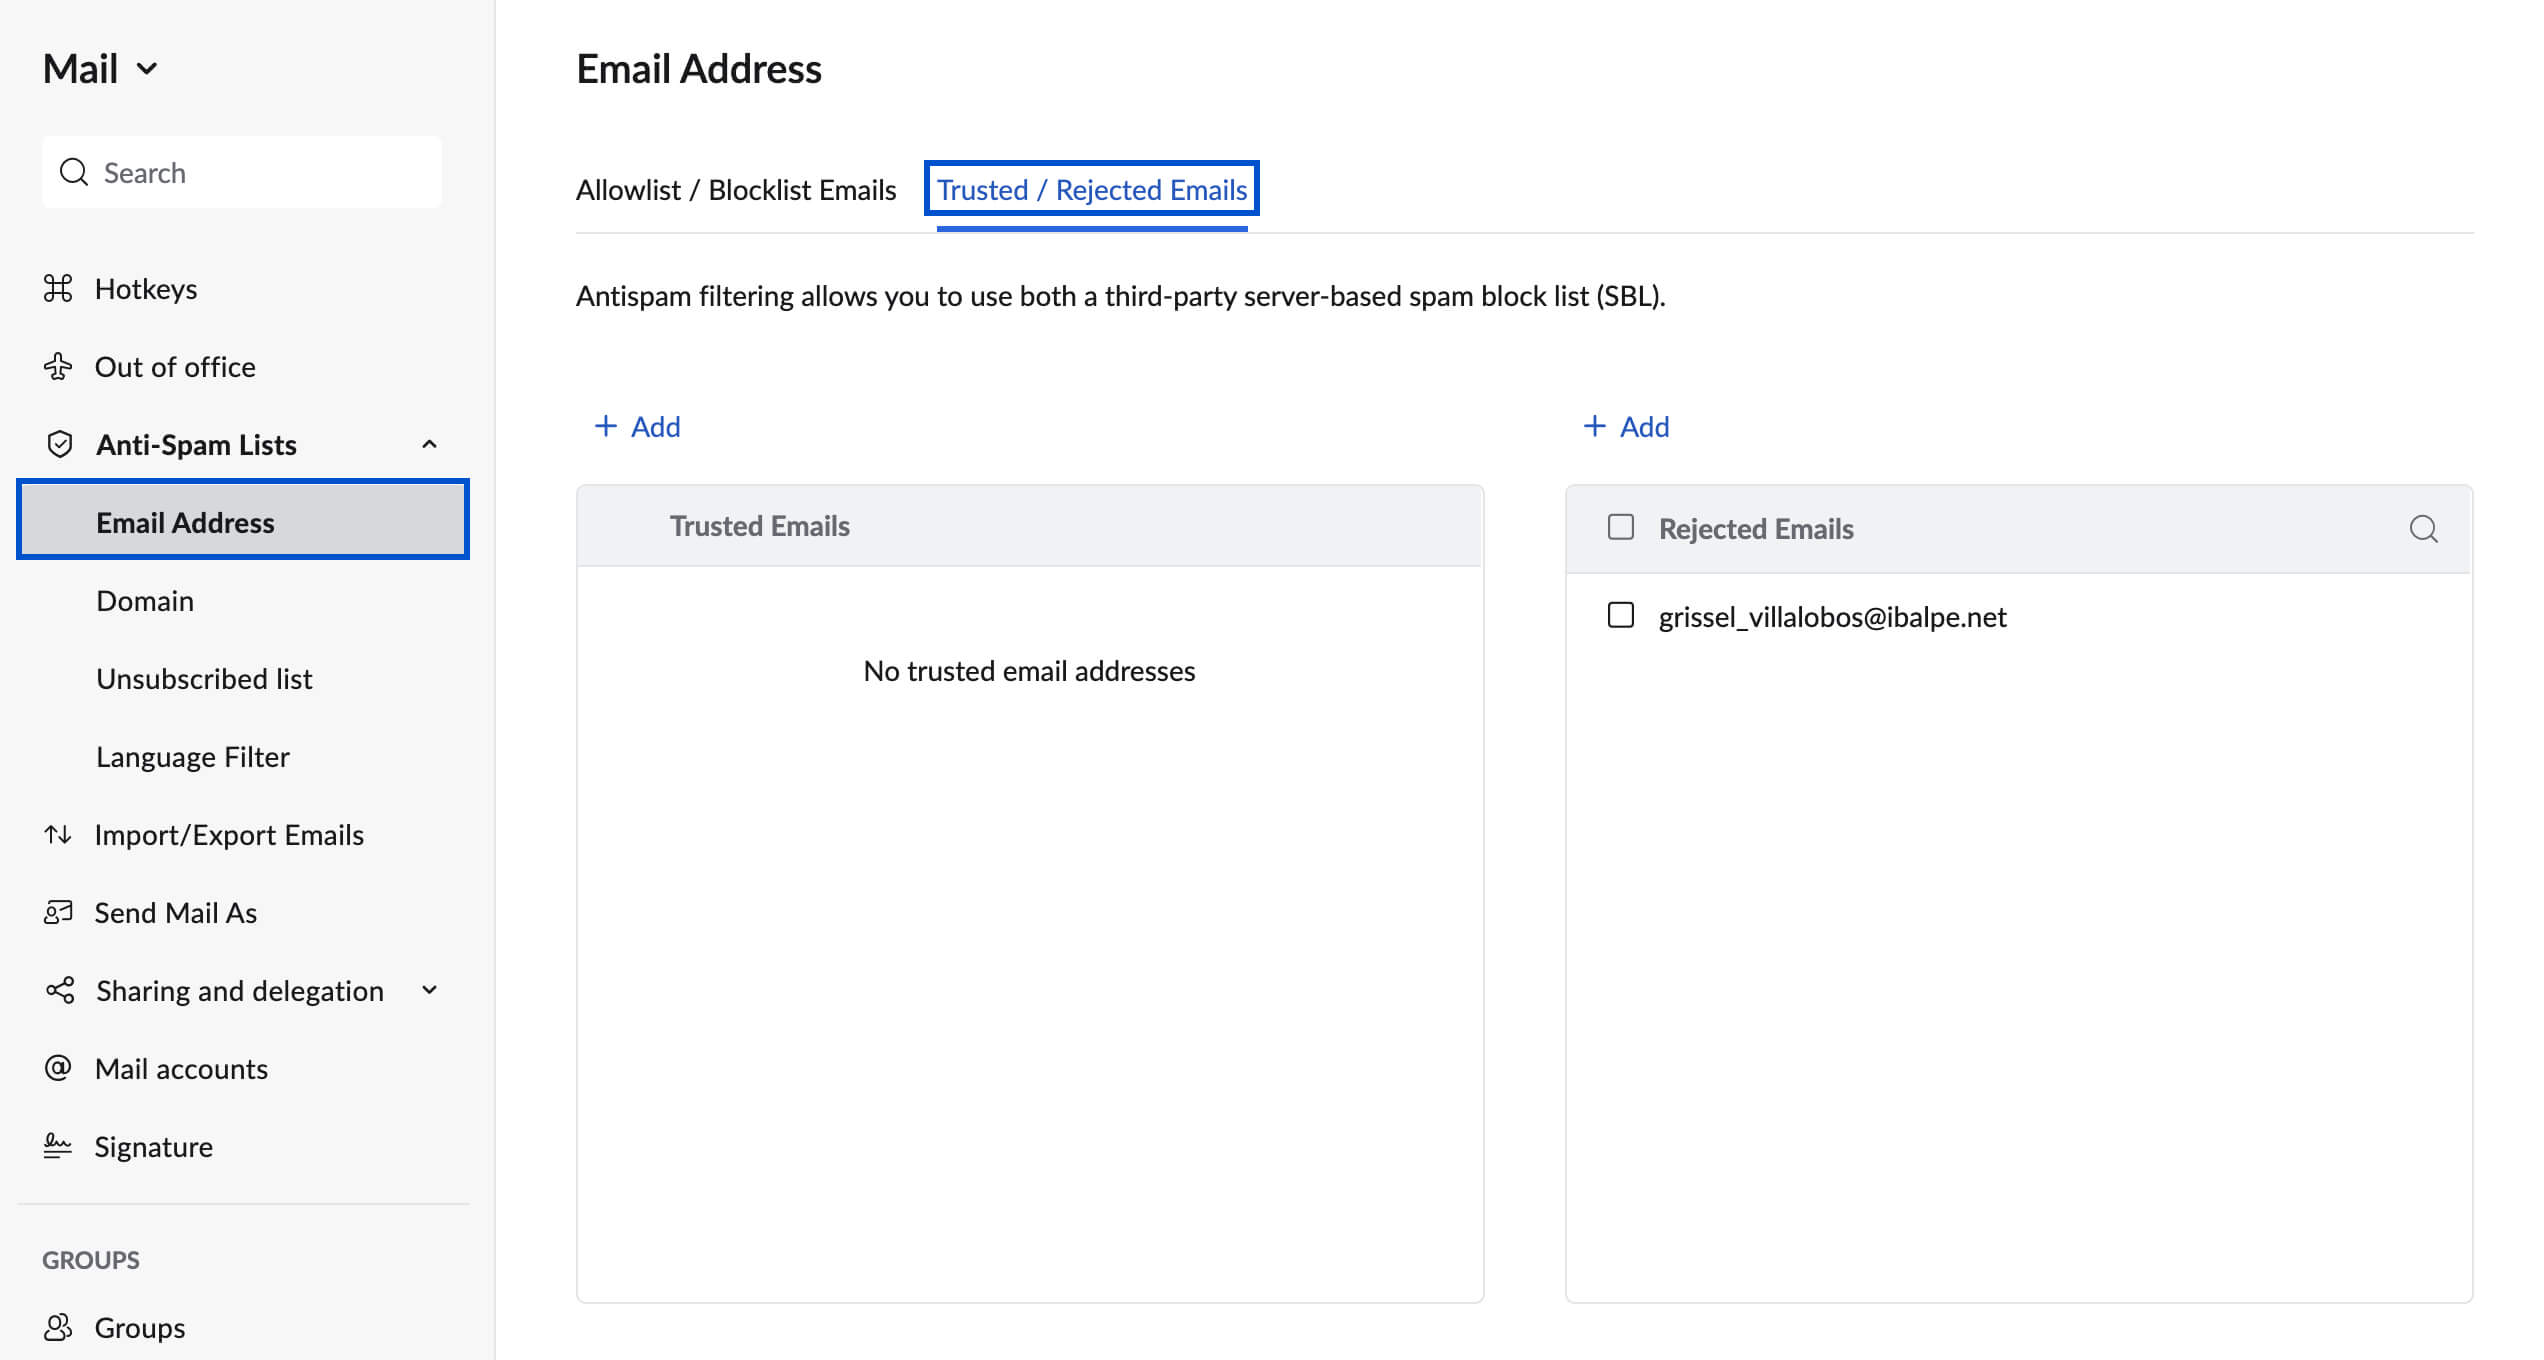Click the Send Mail As icon
This screenshot has height=1360, width=2544.
pyautogui.click(x=59, y=912)
